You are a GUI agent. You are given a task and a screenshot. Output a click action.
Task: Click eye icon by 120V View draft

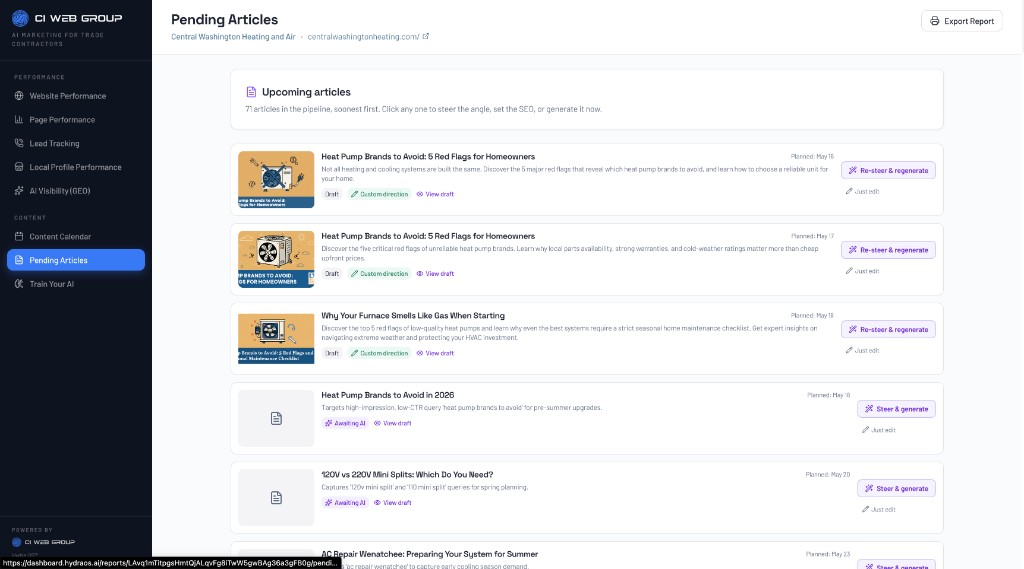point(377,503)
